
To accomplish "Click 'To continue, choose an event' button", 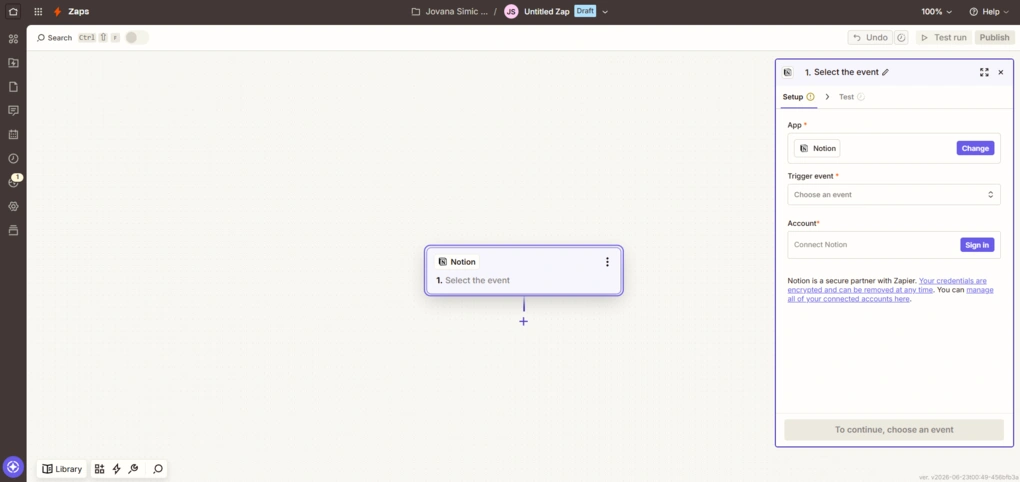I will pyautogui.click(x=894, y=429).
